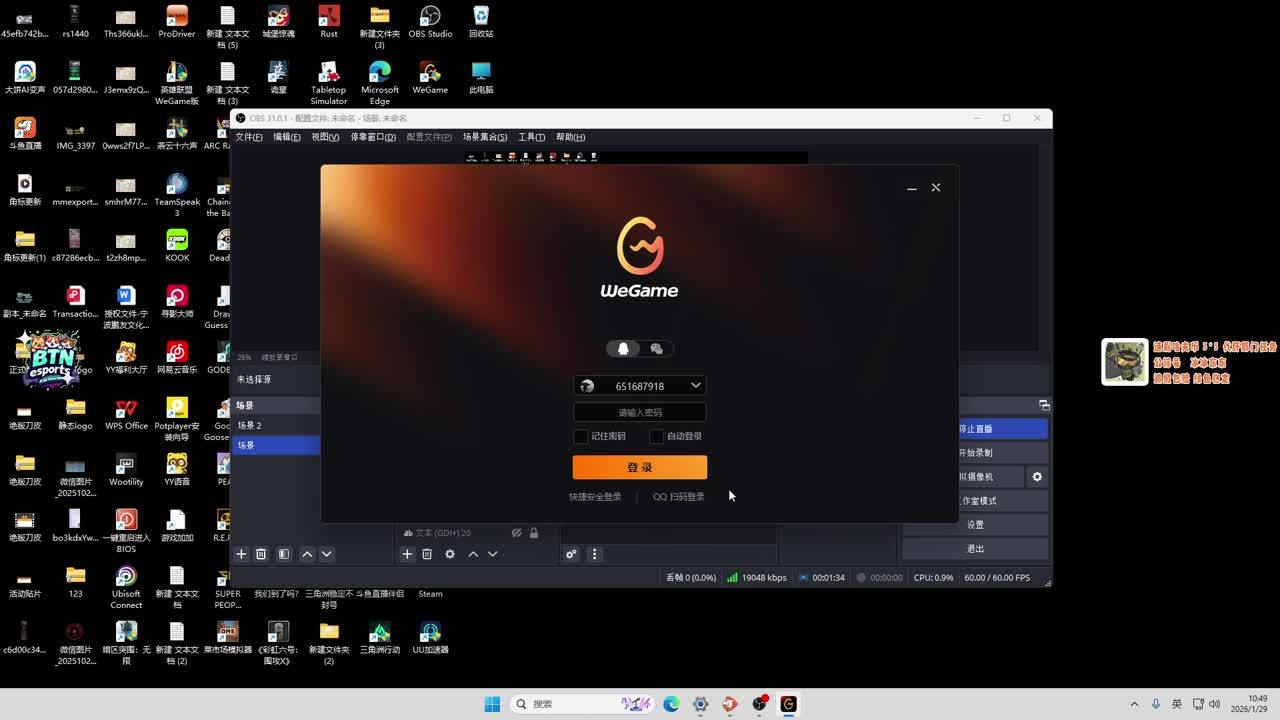Open the 编辑(E) menu in OBS

pyautogui.click(x=287, y=137)
